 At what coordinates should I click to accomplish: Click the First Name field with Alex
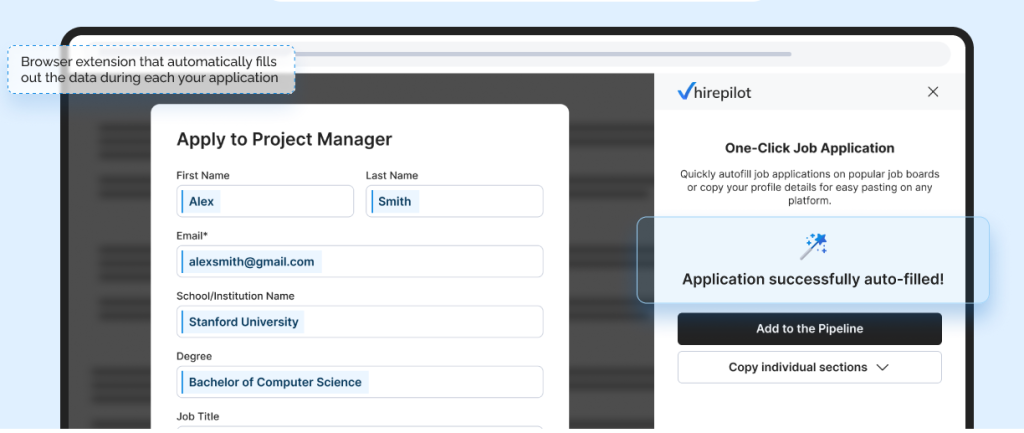265,201
